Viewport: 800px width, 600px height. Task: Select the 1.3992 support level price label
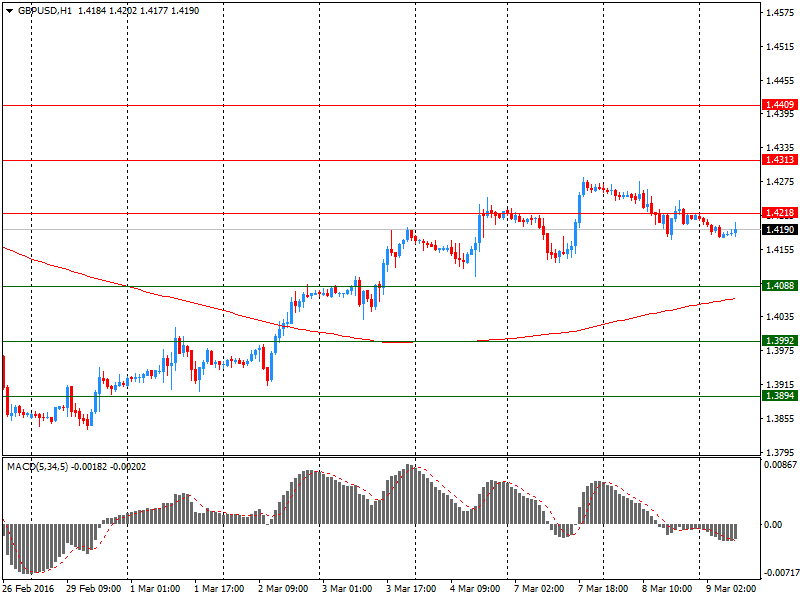click(780, 340)
